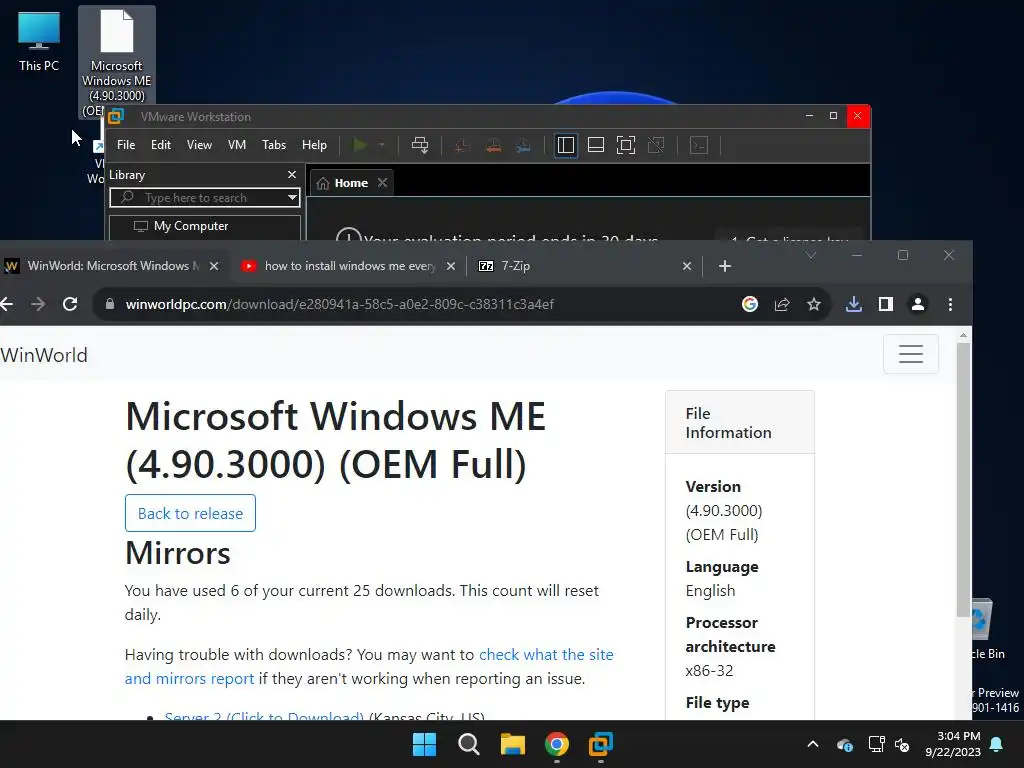Click the Back to release button

[x=190, y=513]
